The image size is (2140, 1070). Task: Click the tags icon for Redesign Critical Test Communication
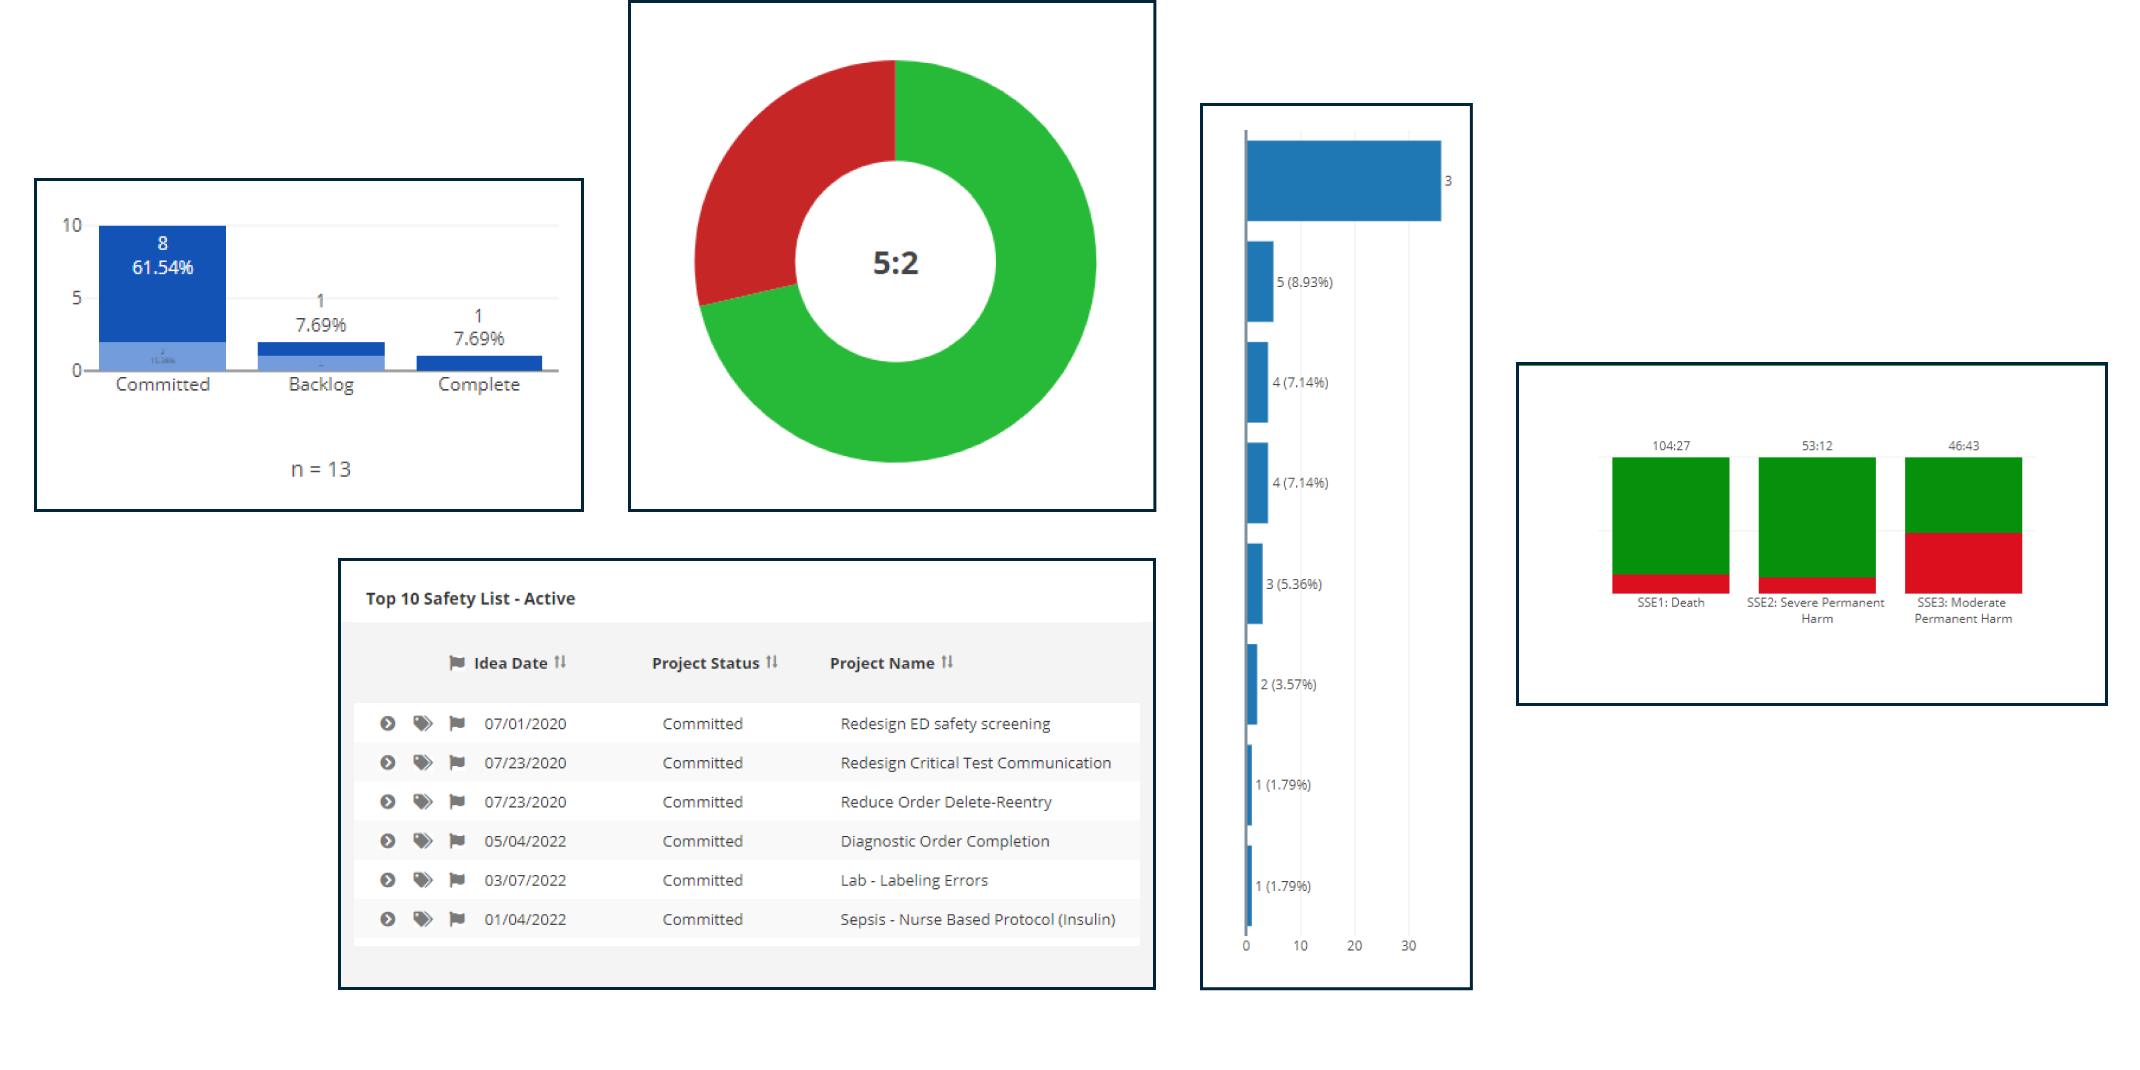pyautogui.click(x=423, y=762)
